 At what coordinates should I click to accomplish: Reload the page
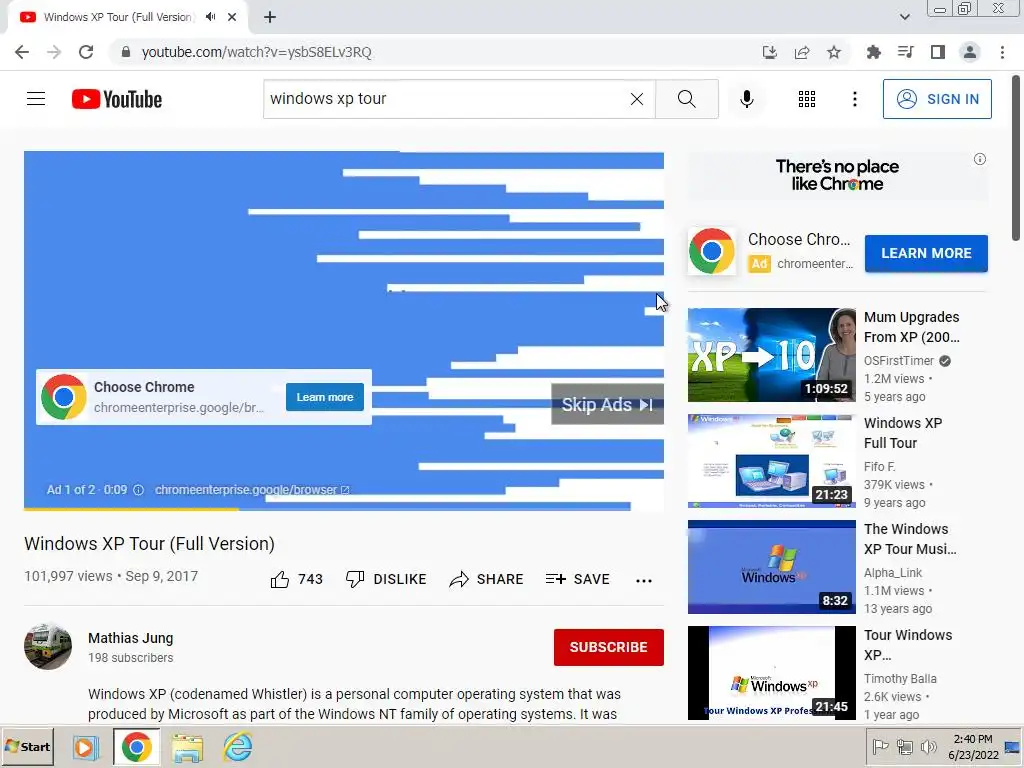pyautogui.click(x=86, y=52)
